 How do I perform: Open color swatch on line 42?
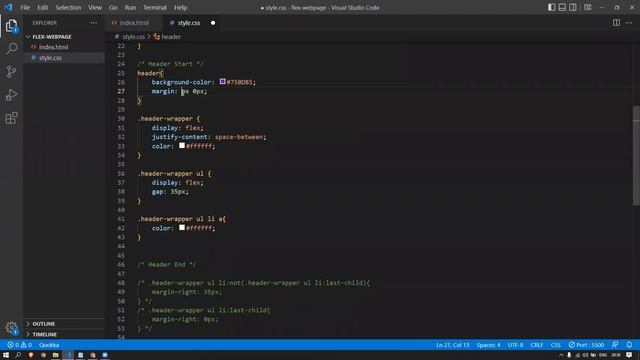coord(182,228)
